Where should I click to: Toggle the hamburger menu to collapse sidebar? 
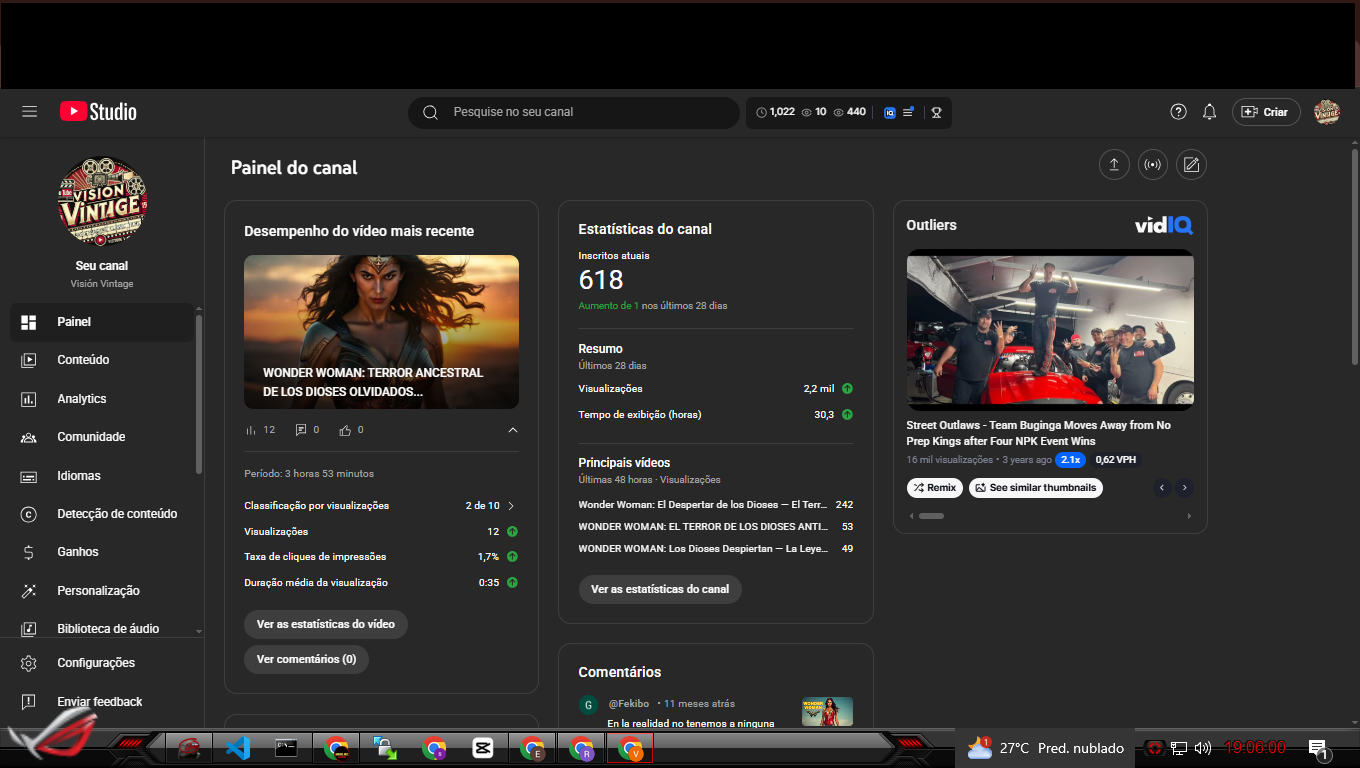click(x=30, y=112)
